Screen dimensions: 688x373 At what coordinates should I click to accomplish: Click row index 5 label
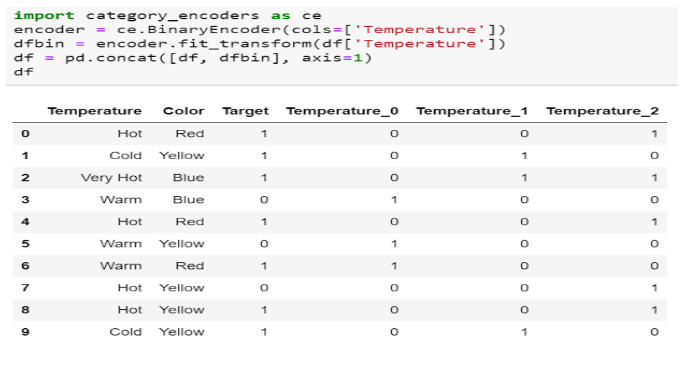pos(25,244)
